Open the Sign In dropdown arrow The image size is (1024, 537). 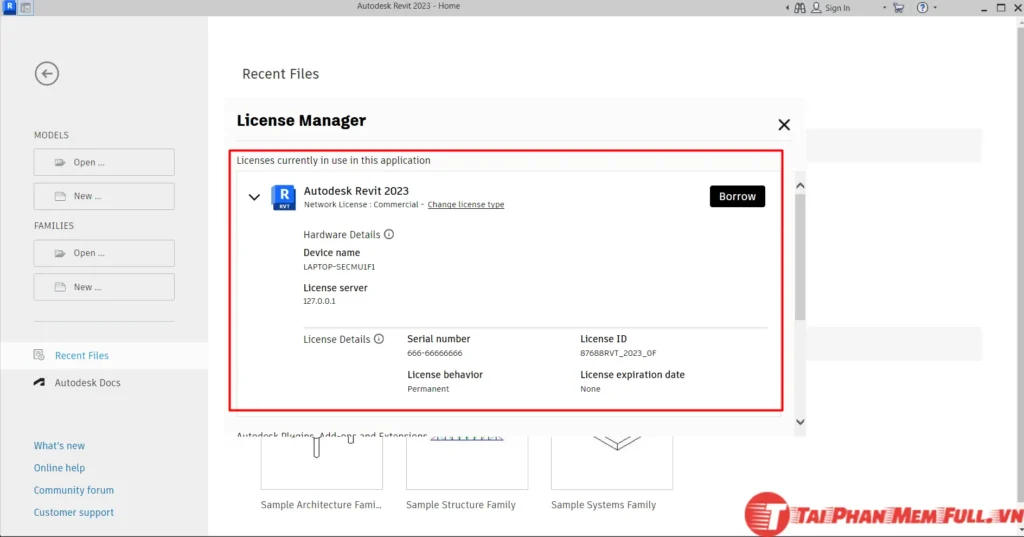coord(884,8)
